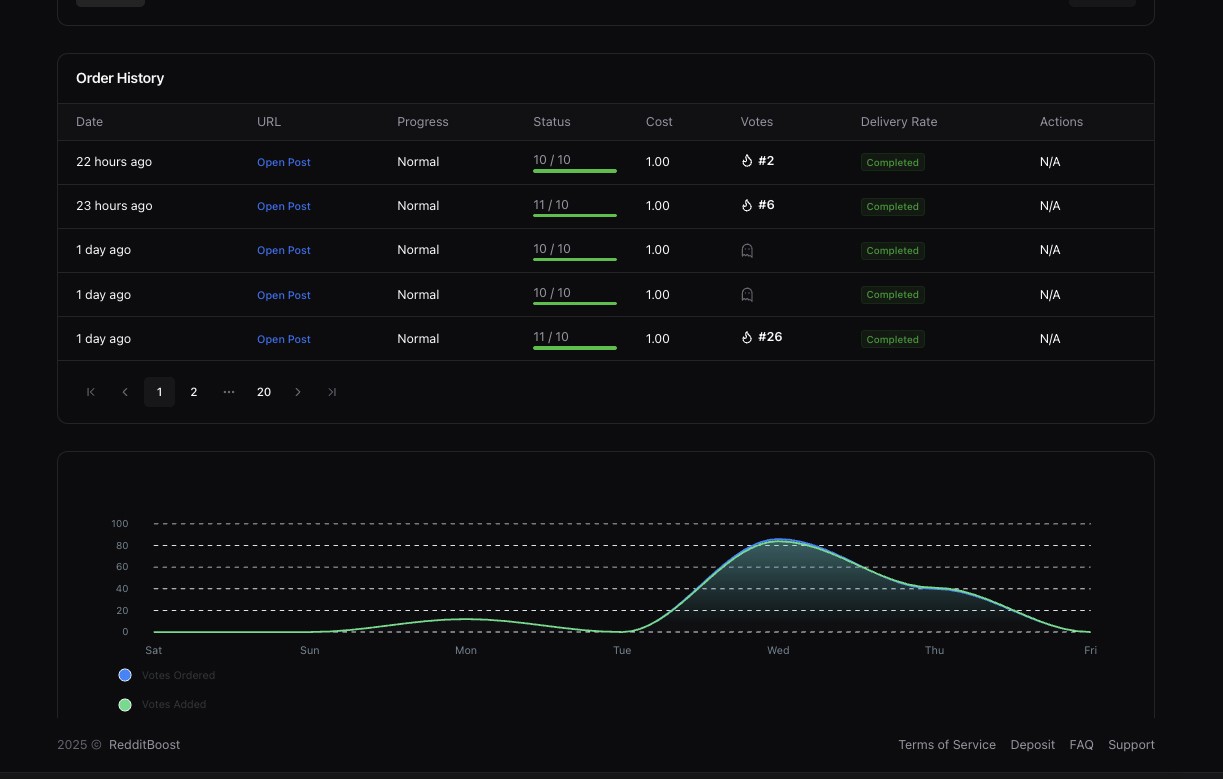Click the flame icon beside rank #26
1223x779 pixels.
[747, 337]
